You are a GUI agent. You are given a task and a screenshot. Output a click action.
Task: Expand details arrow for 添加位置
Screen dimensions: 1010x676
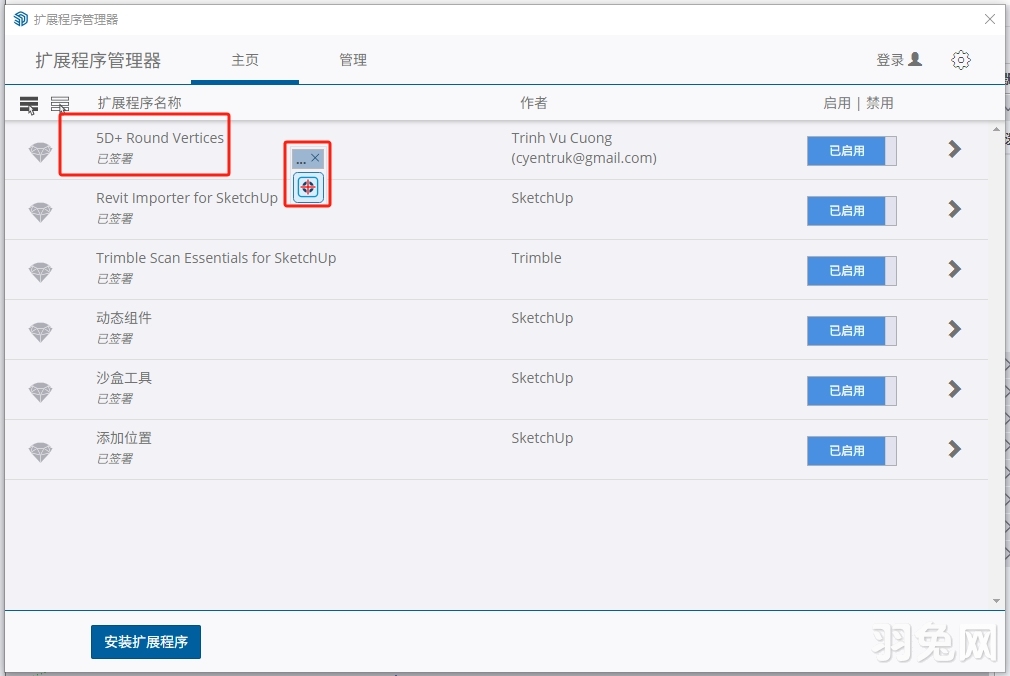(954, 449)
